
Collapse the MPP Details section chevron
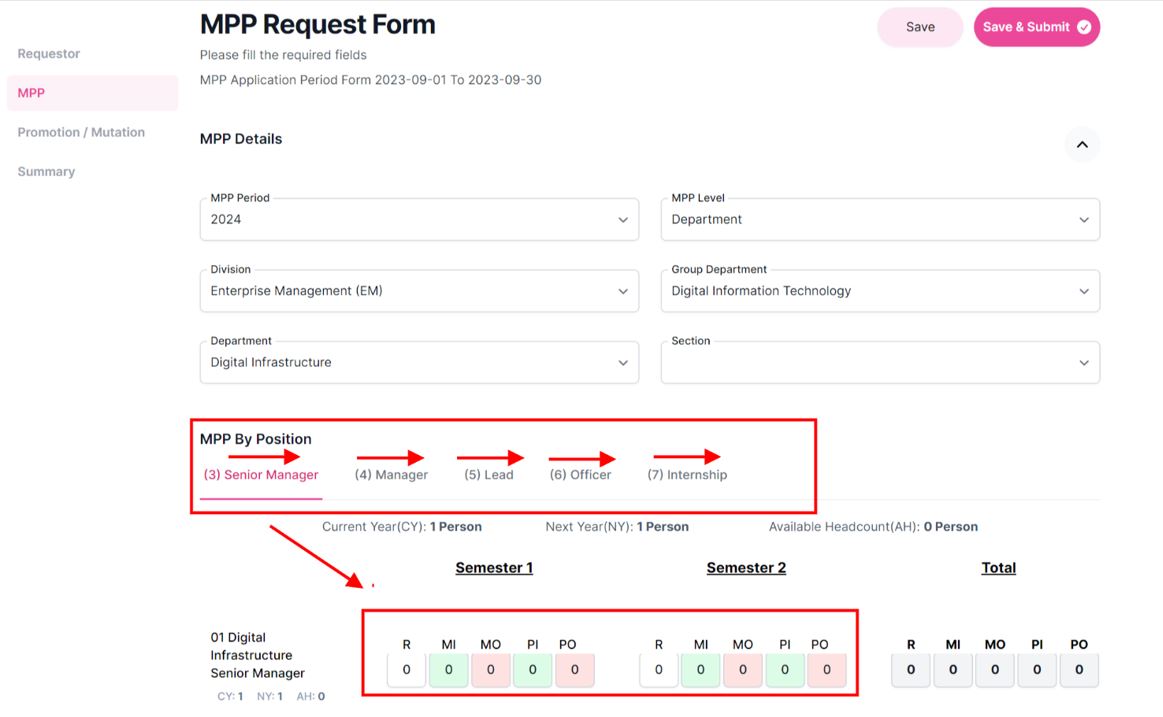coord(1081,145)
